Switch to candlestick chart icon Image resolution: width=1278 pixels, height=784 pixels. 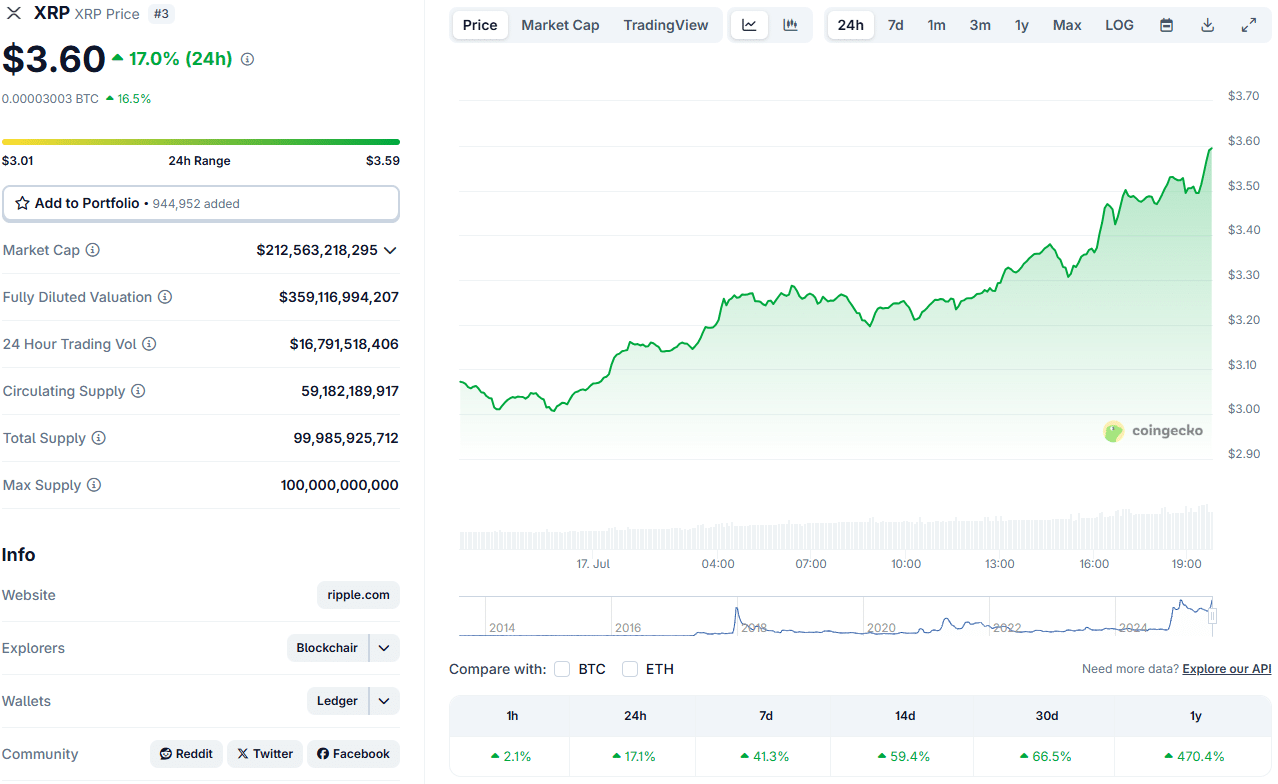[790, 24]
